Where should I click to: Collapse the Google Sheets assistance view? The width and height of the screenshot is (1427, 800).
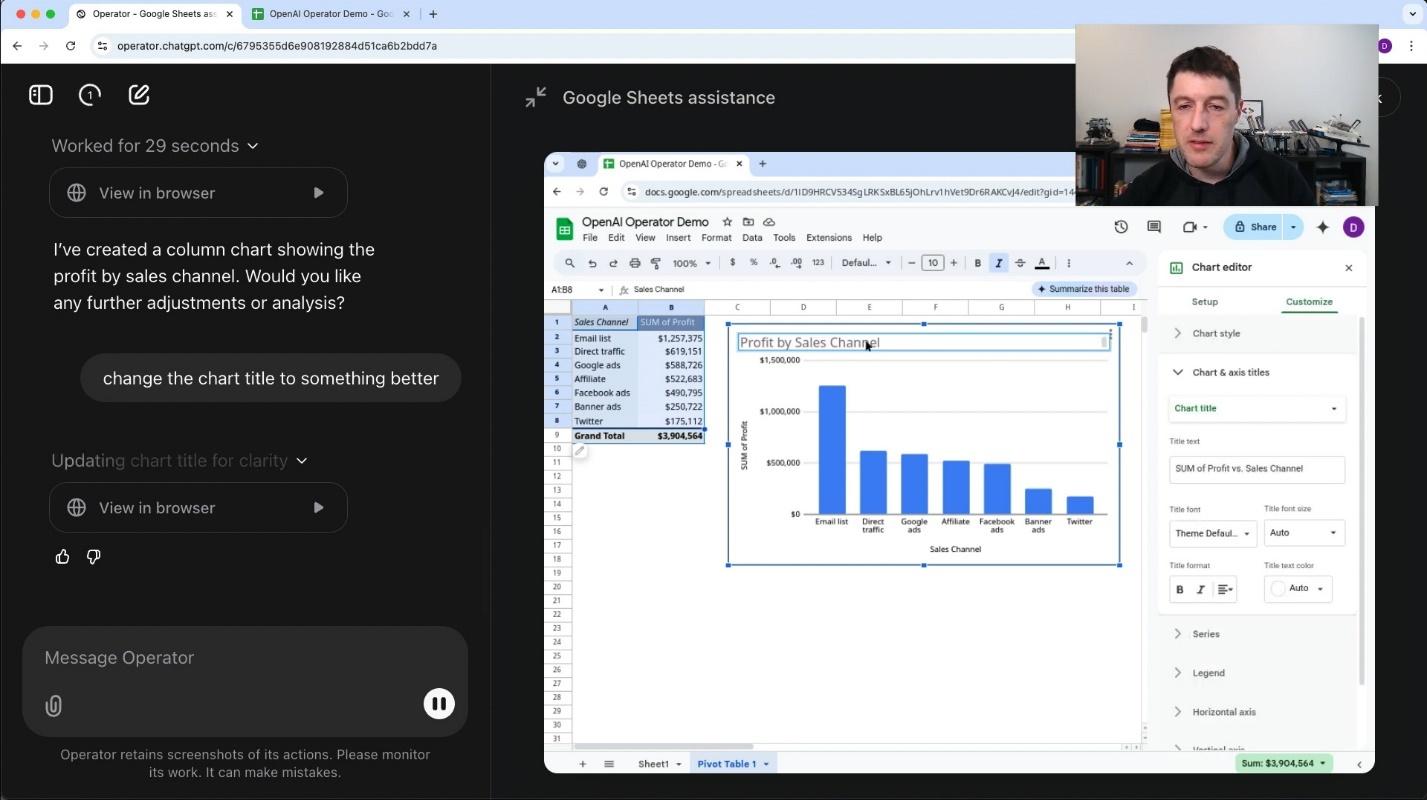tap(536, 97)
